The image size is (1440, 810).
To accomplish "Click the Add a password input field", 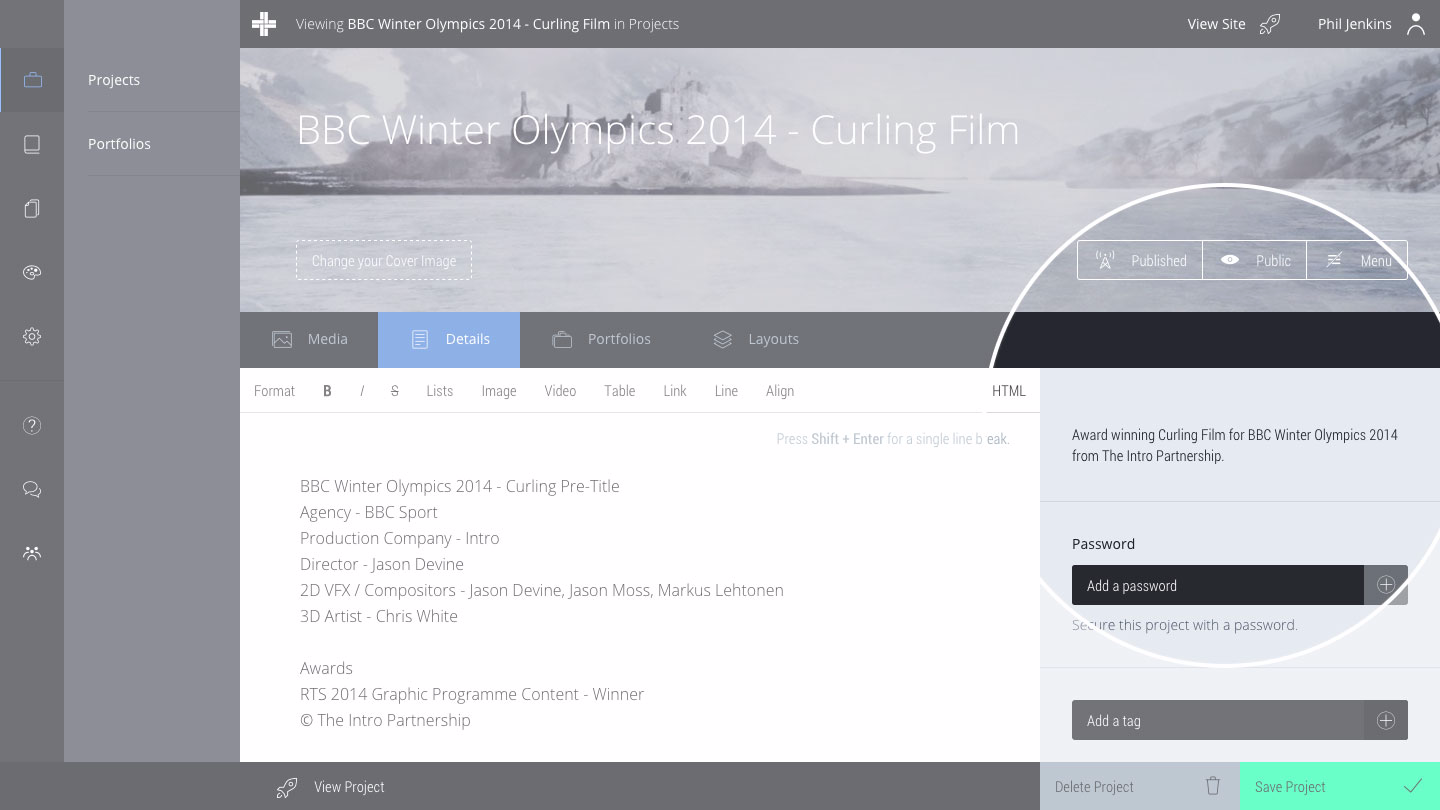I will click(1217, 585).
